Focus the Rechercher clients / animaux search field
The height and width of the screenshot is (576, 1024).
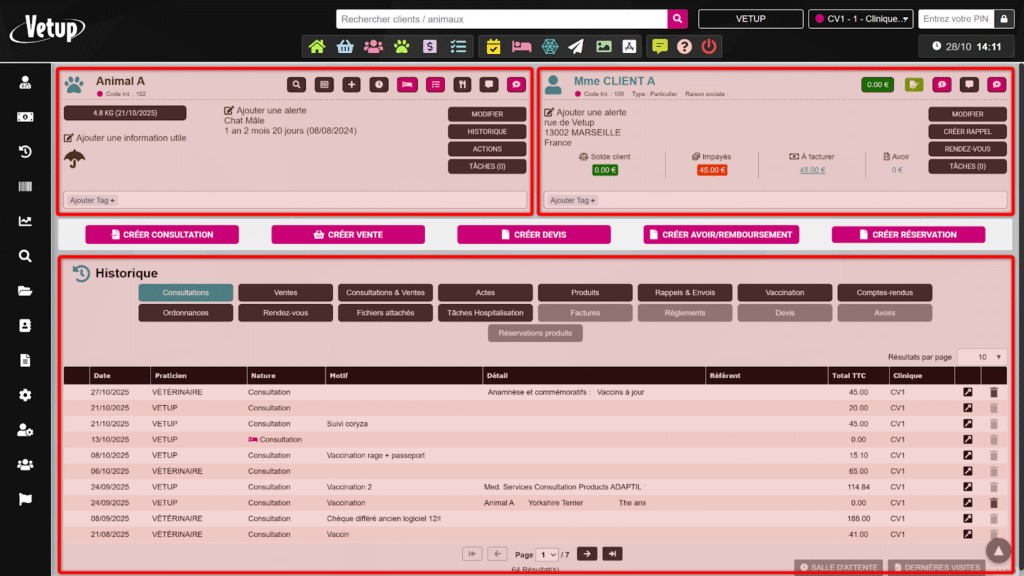click(x=501, y=19)
